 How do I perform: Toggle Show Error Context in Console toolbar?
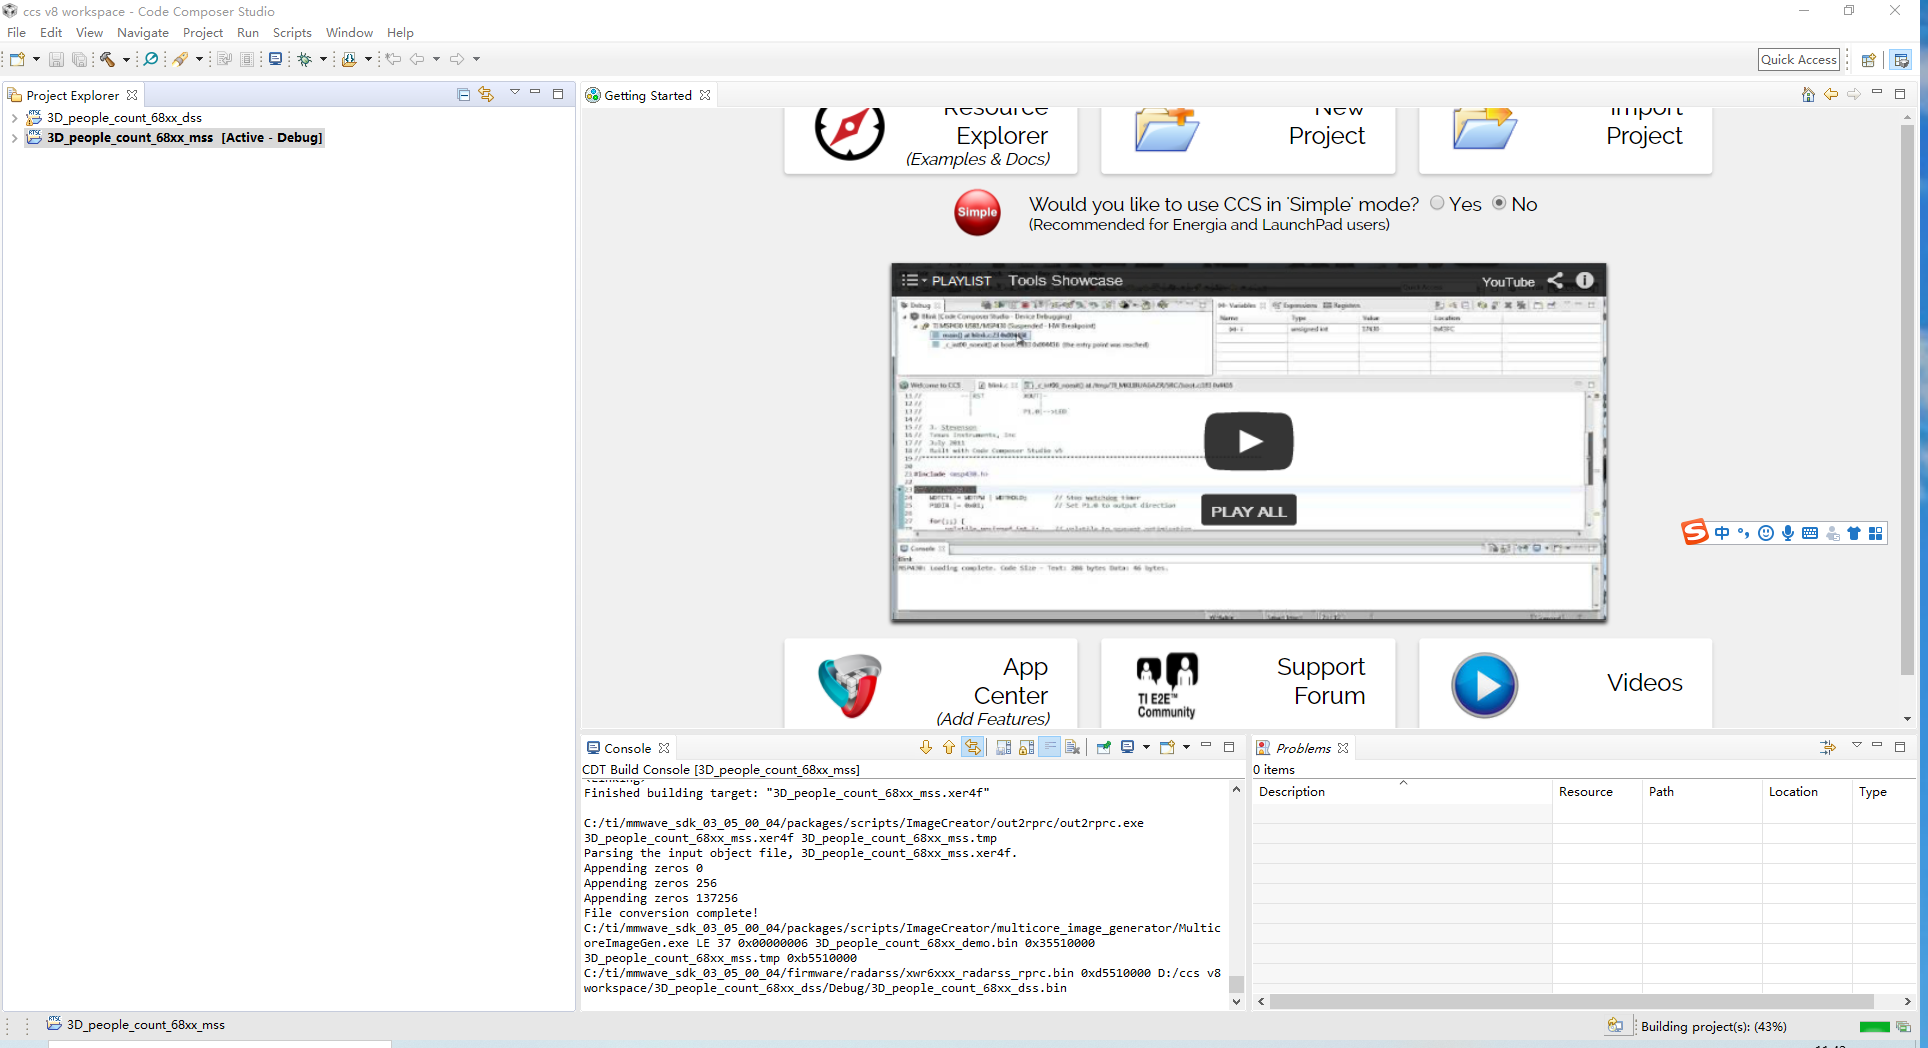[972, 748]
